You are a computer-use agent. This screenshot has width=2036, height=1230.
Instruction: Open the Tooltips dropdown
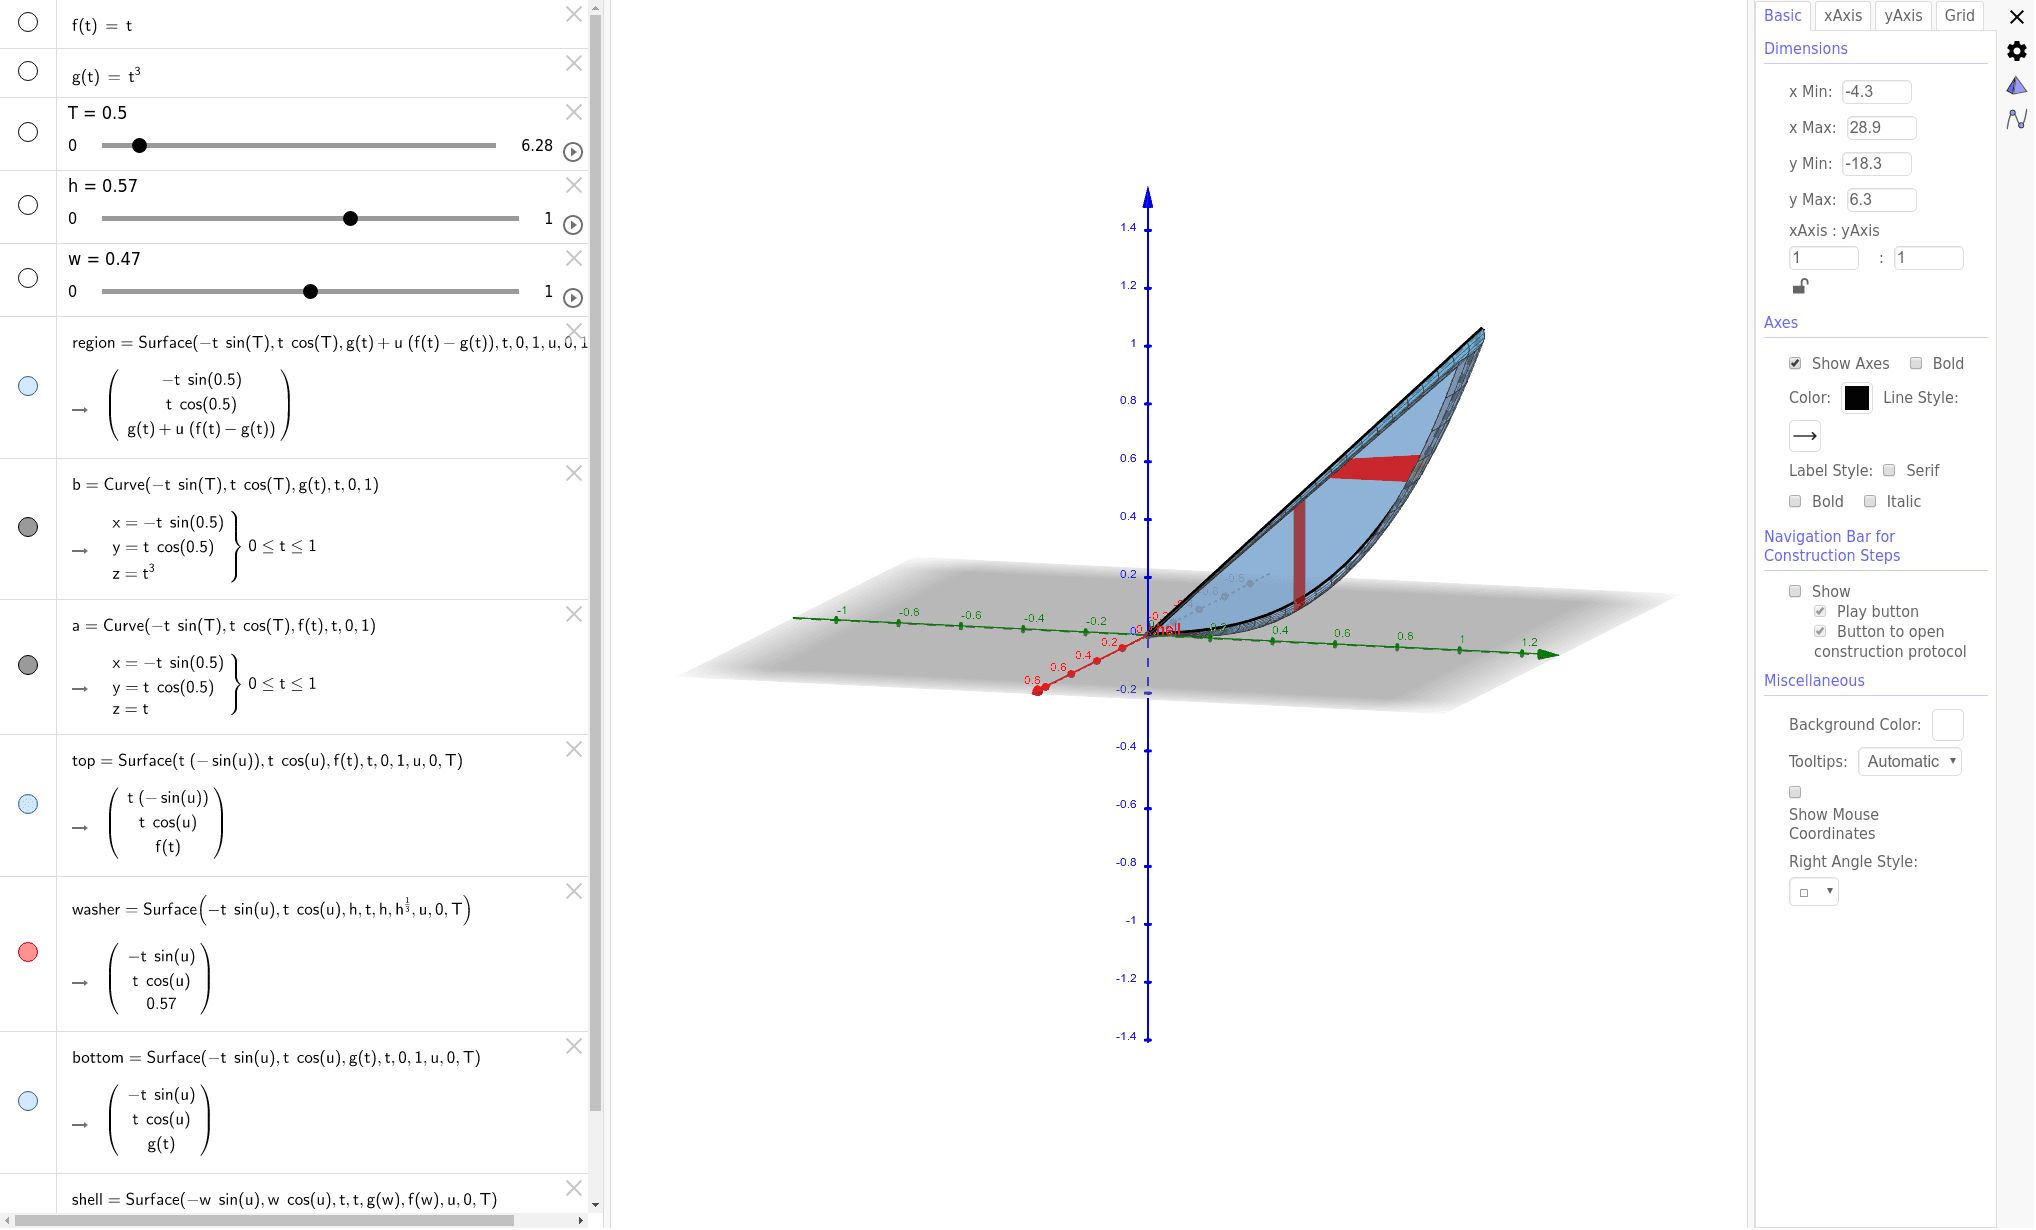click(x=1909, y=761)
